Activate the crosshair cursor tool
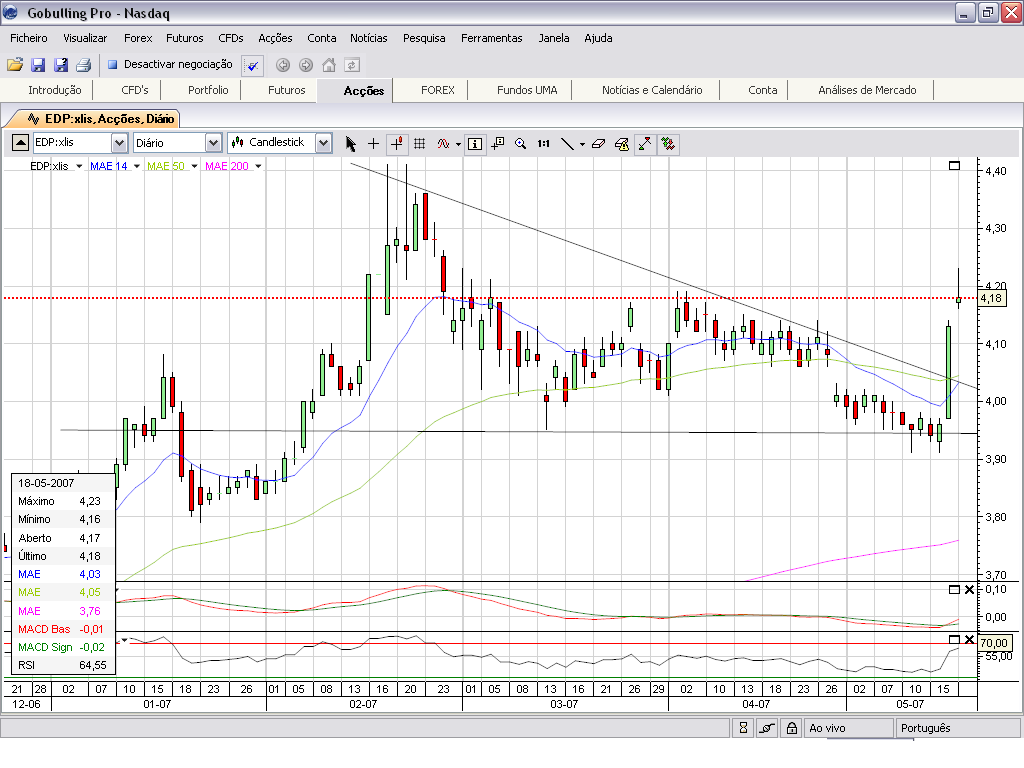1024x768 pixels. (x=374, y=143)
